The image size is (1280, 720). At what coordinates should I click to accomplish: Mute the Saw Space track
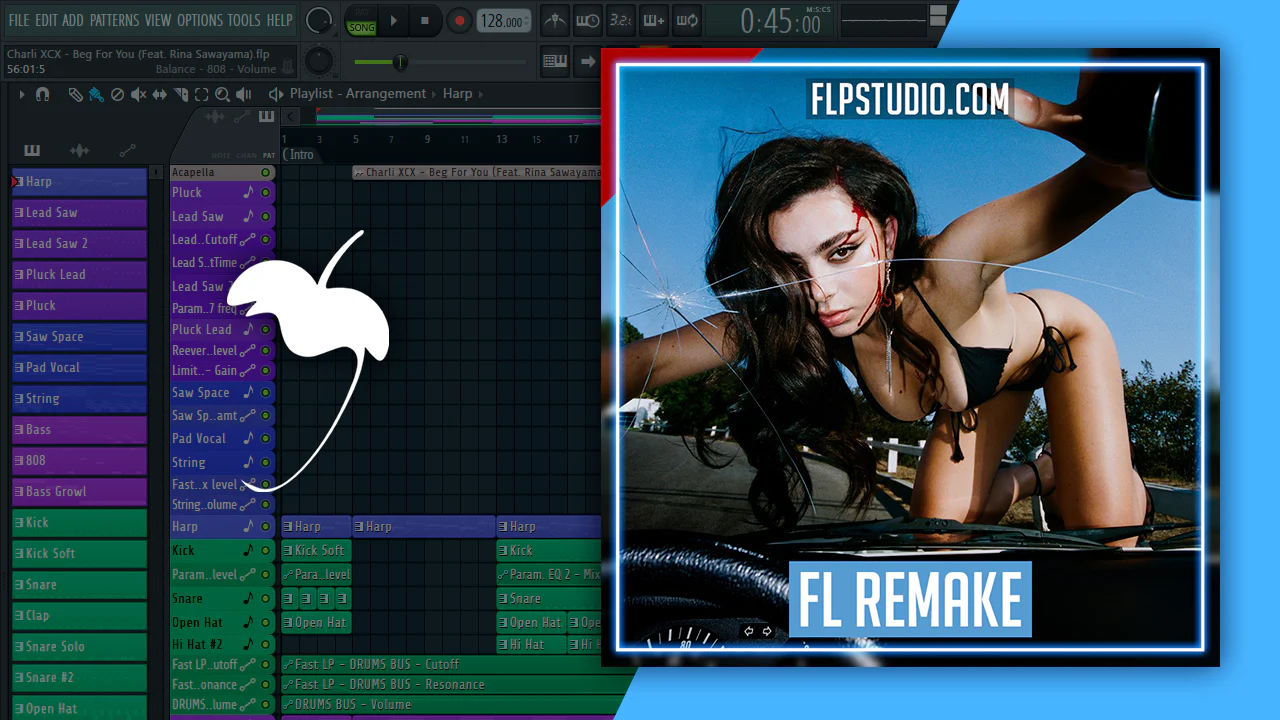(x=265, y=393)
